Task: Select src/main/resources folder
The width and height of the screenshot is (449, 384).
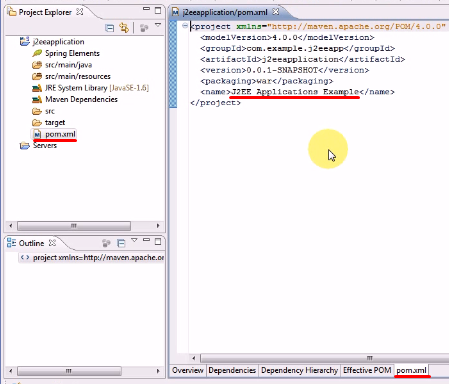Action: [78, 76]
